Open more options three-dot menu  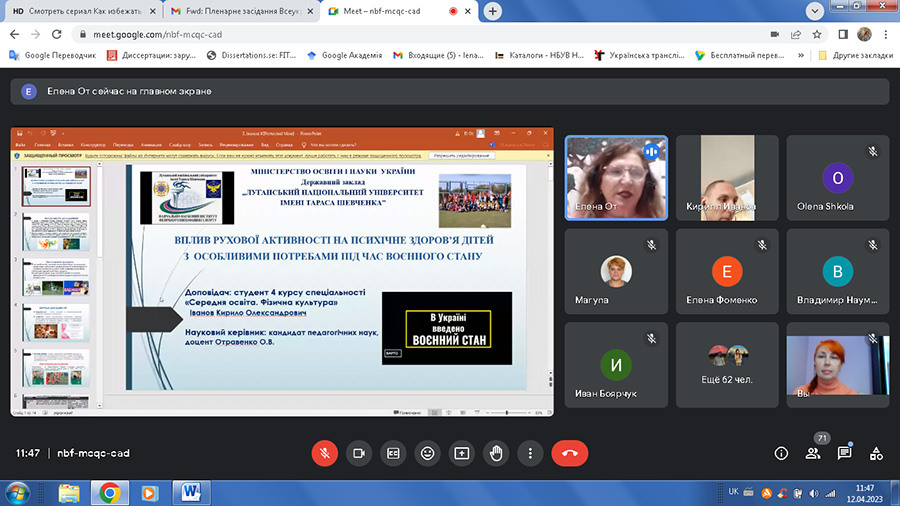(530, 453)
